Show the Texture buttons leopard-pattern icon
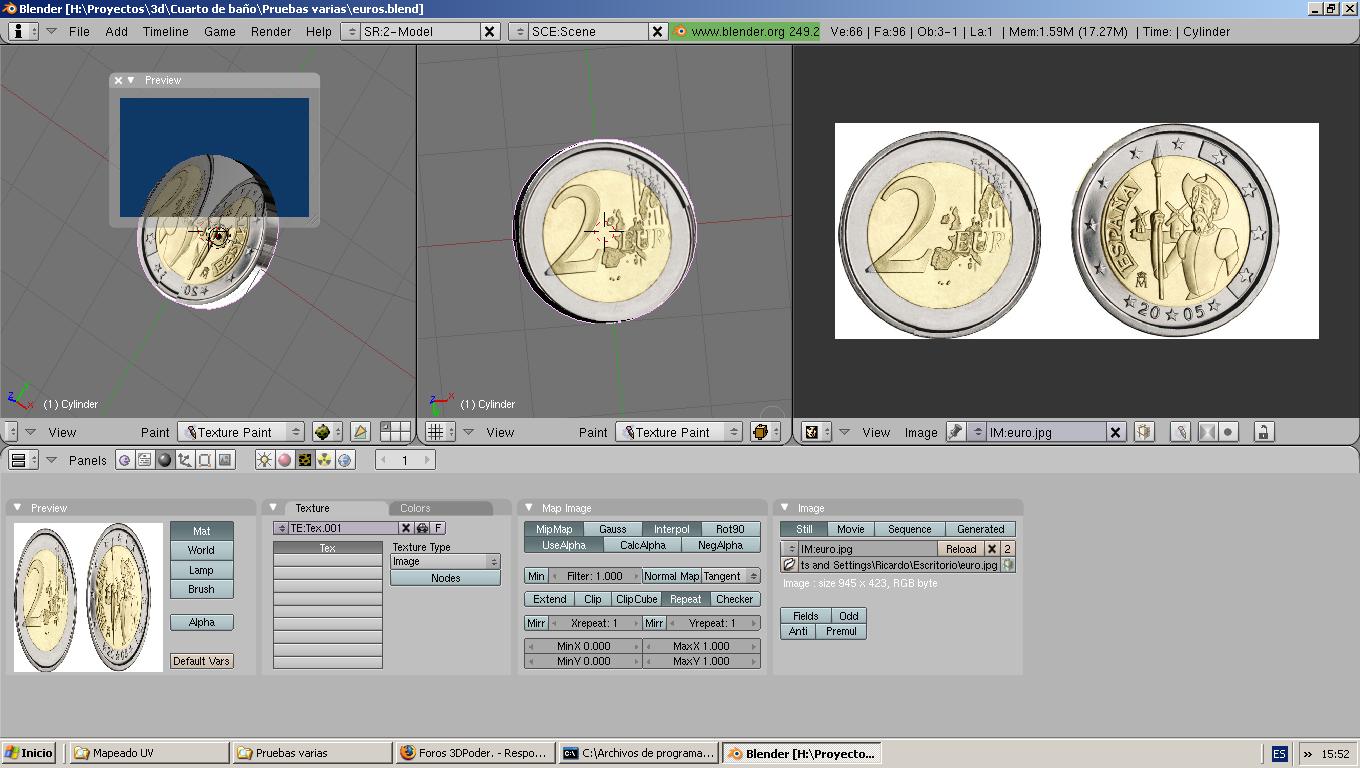This screenshot has width=1360, height=768. click(x=305, y=460)
